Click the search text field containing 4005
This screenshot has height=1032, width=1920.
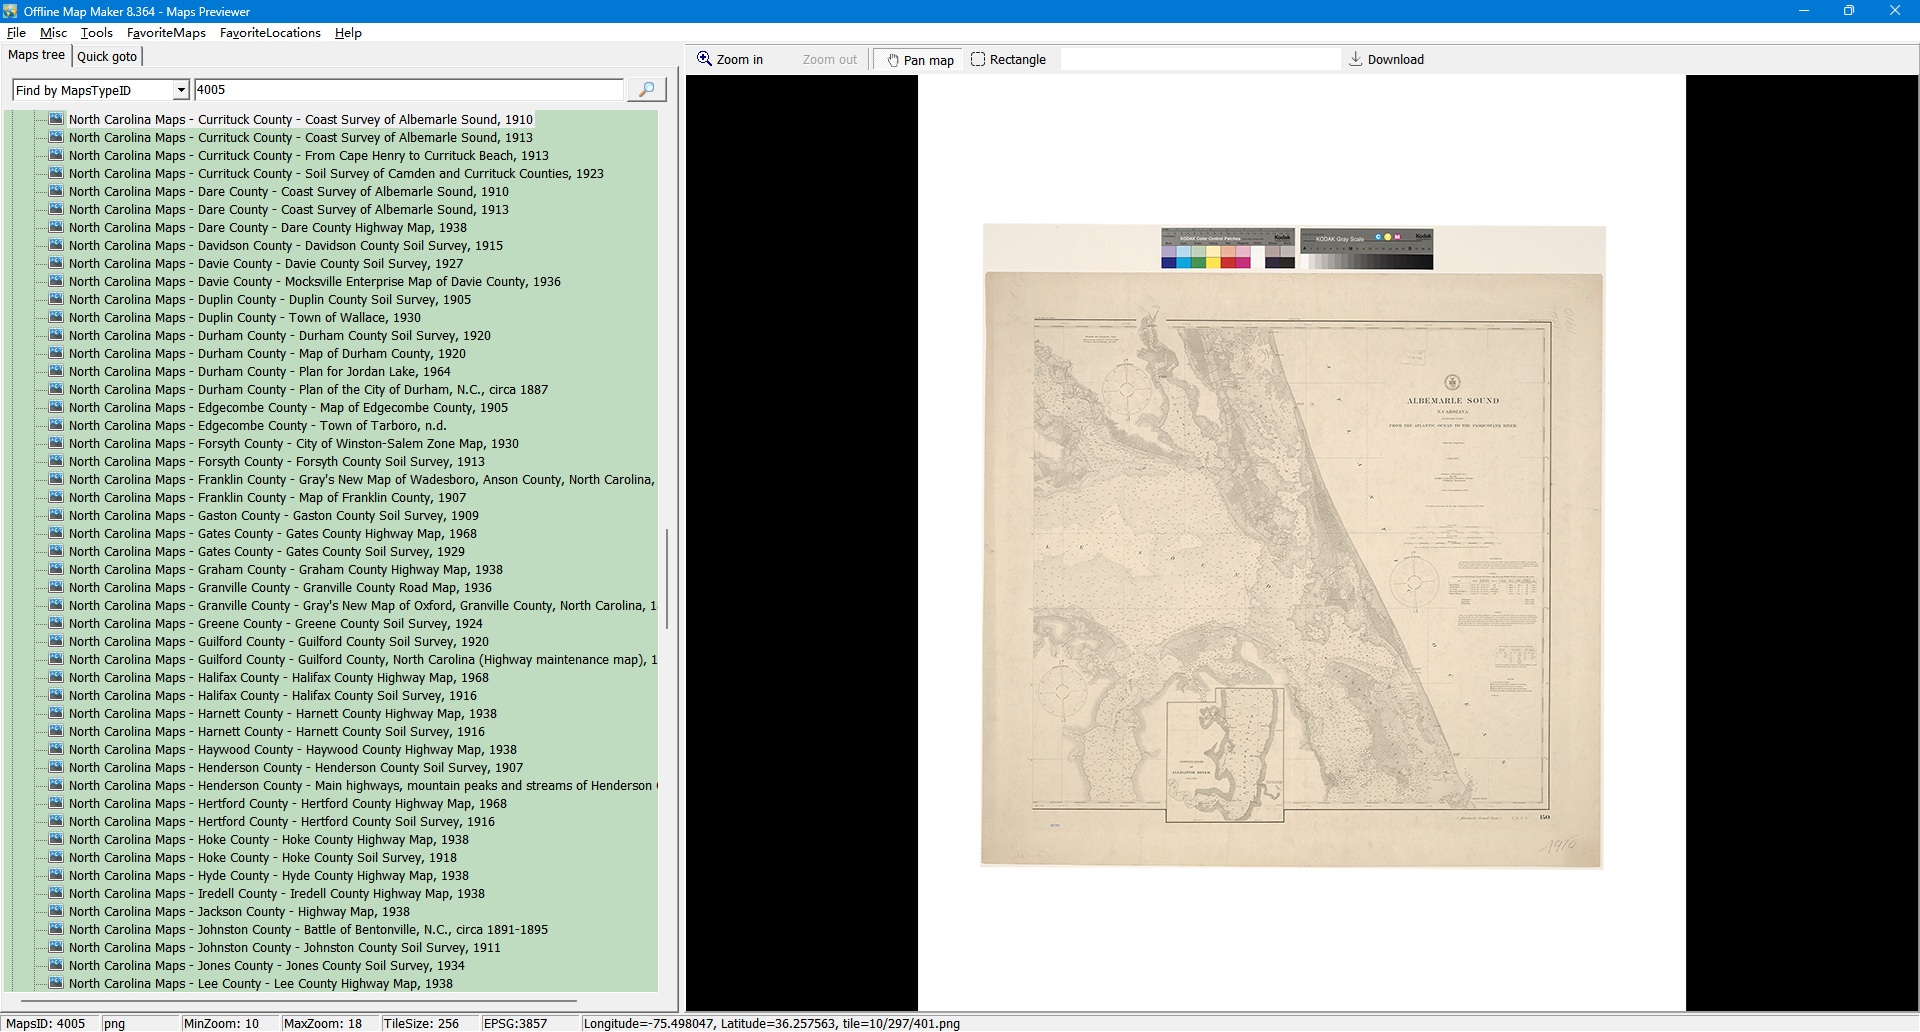click(x=408, y=90)
